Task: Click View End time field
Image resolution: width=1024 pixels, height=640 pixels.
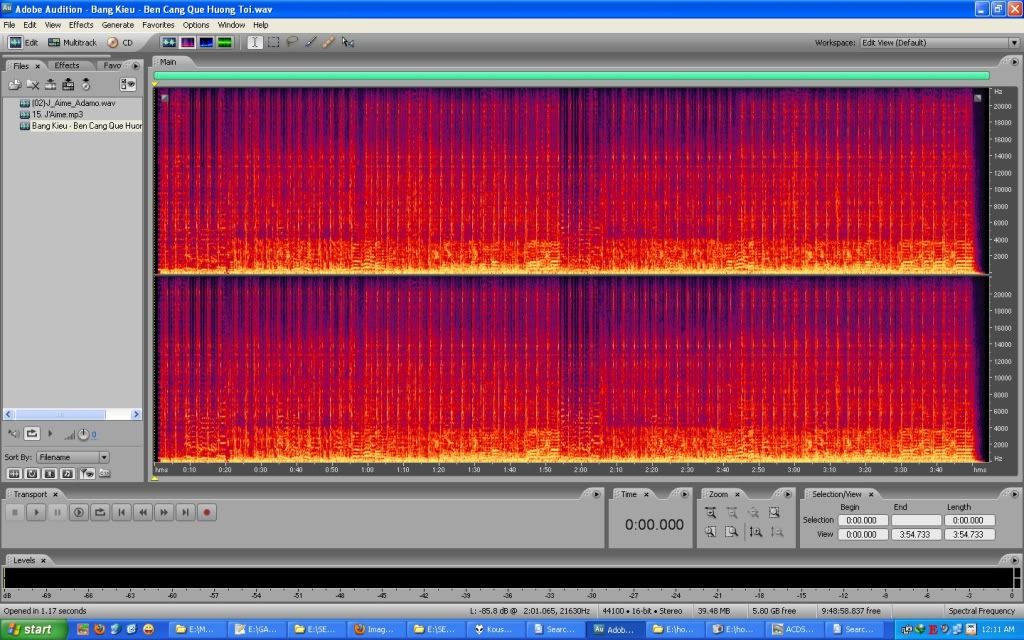Action: 916,534
